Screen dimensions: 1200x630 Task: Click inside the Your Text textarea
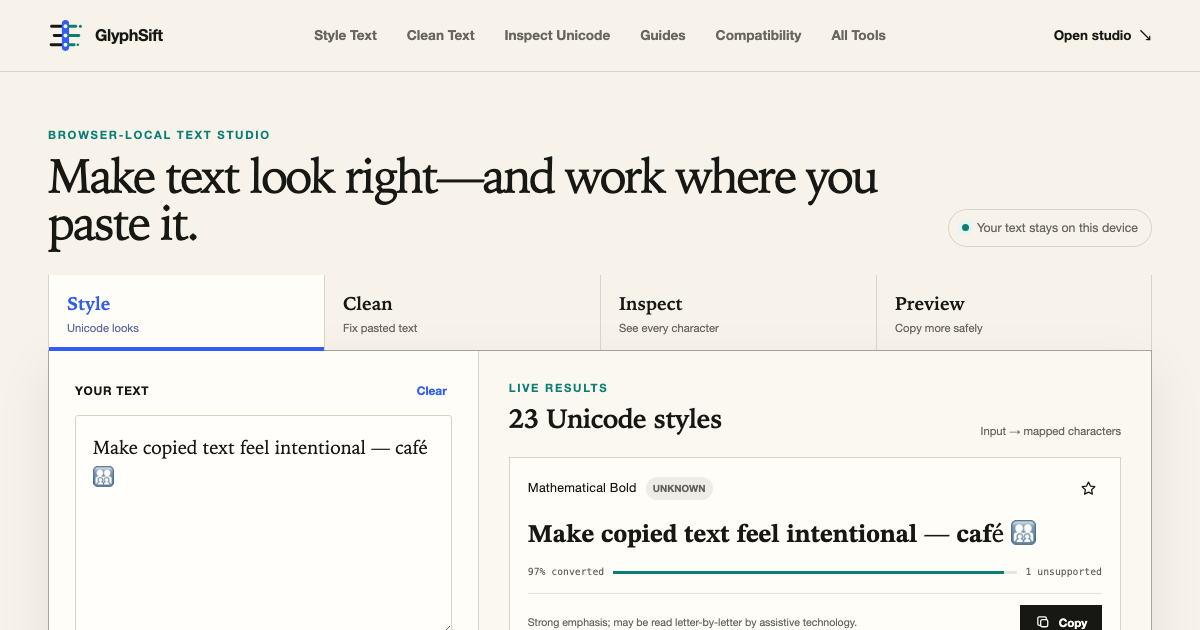click(x=263, y=523)
